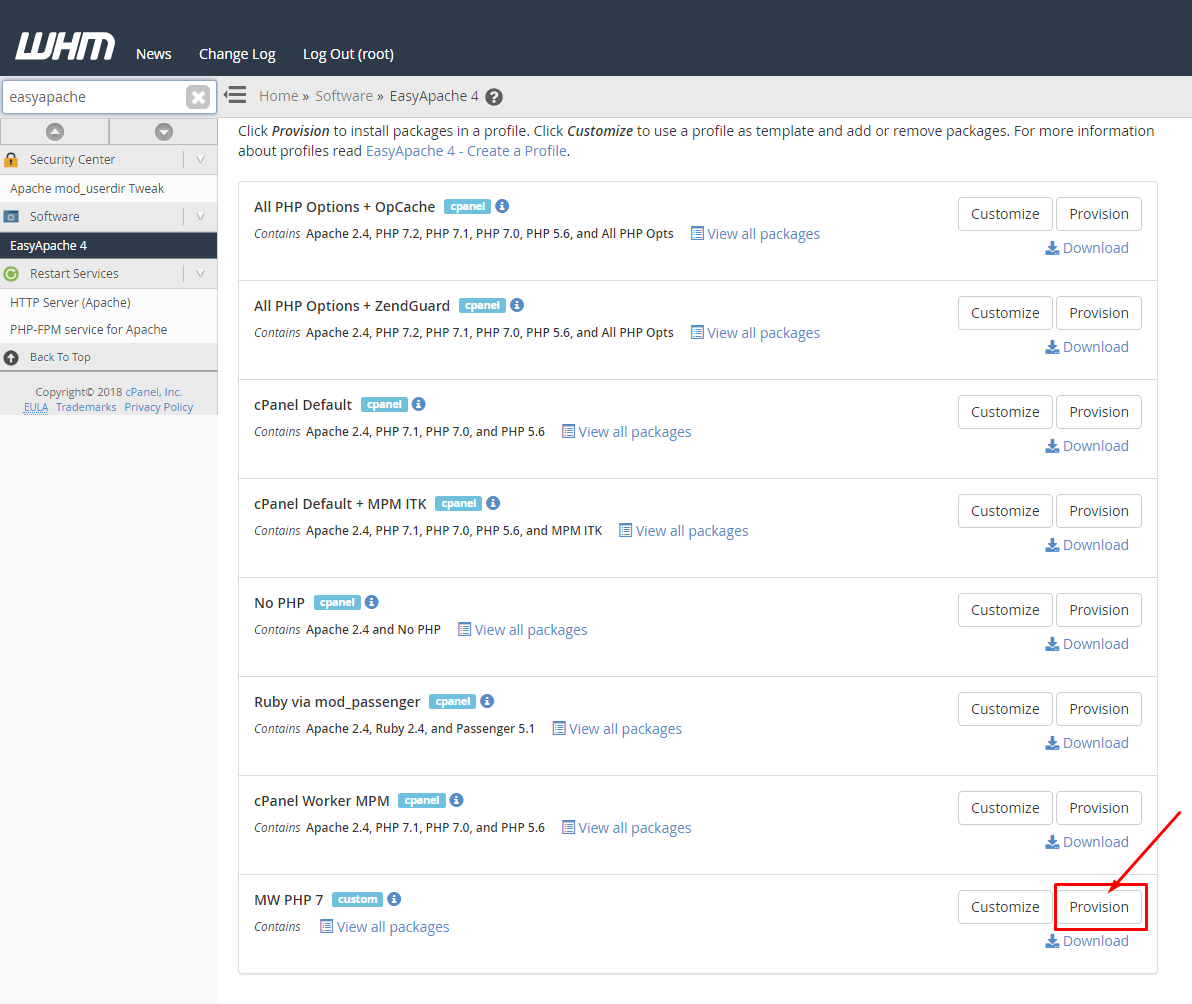1192x1004 pixels.
Task: Customize the No PHP profile
Action: [x=1005, y=610]
